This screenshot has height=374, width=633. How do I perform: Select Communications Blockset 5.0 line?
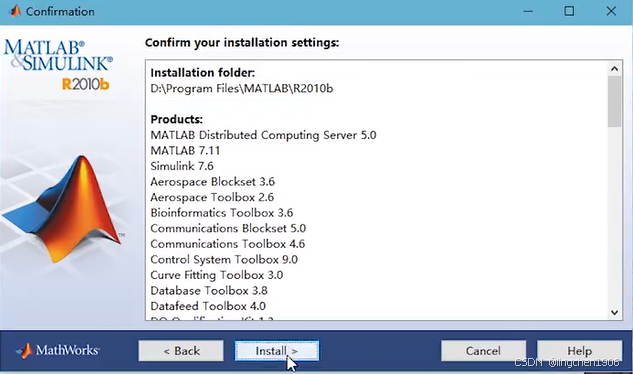click(228, 228)
